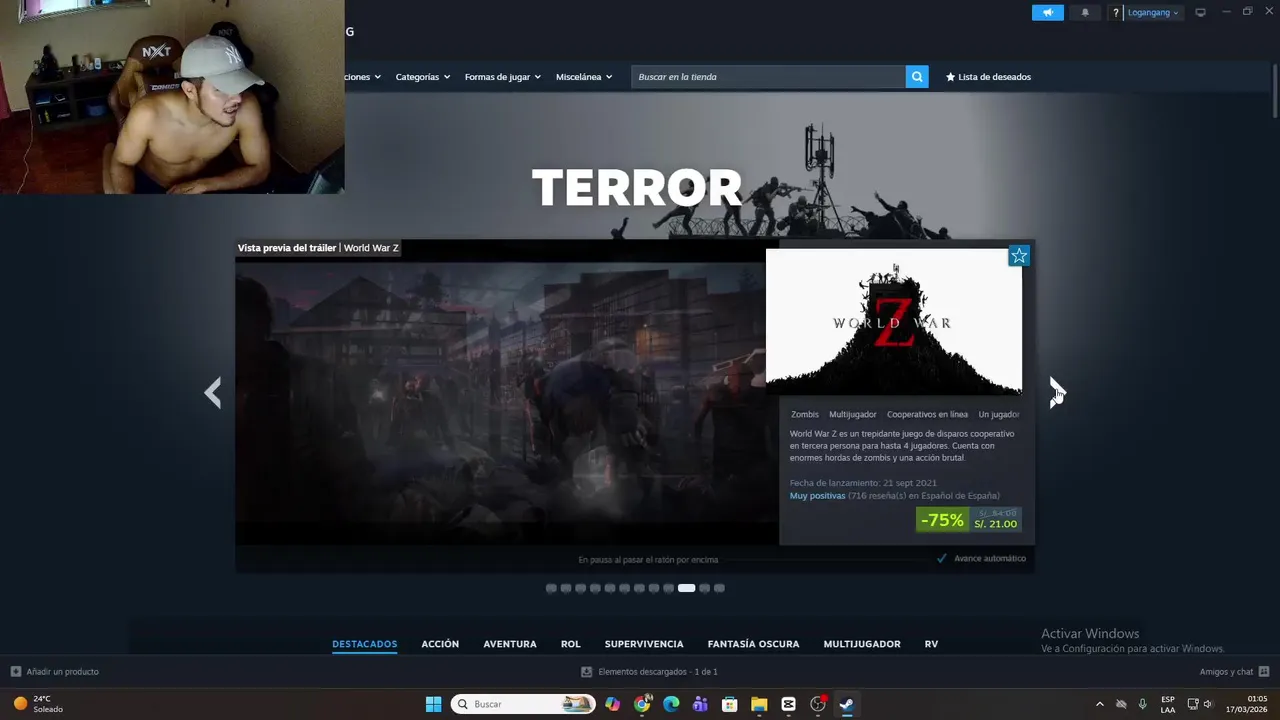Open CapCut from the taskbar
Viewport: 1280px width, 720px height.
coord(788,704)
